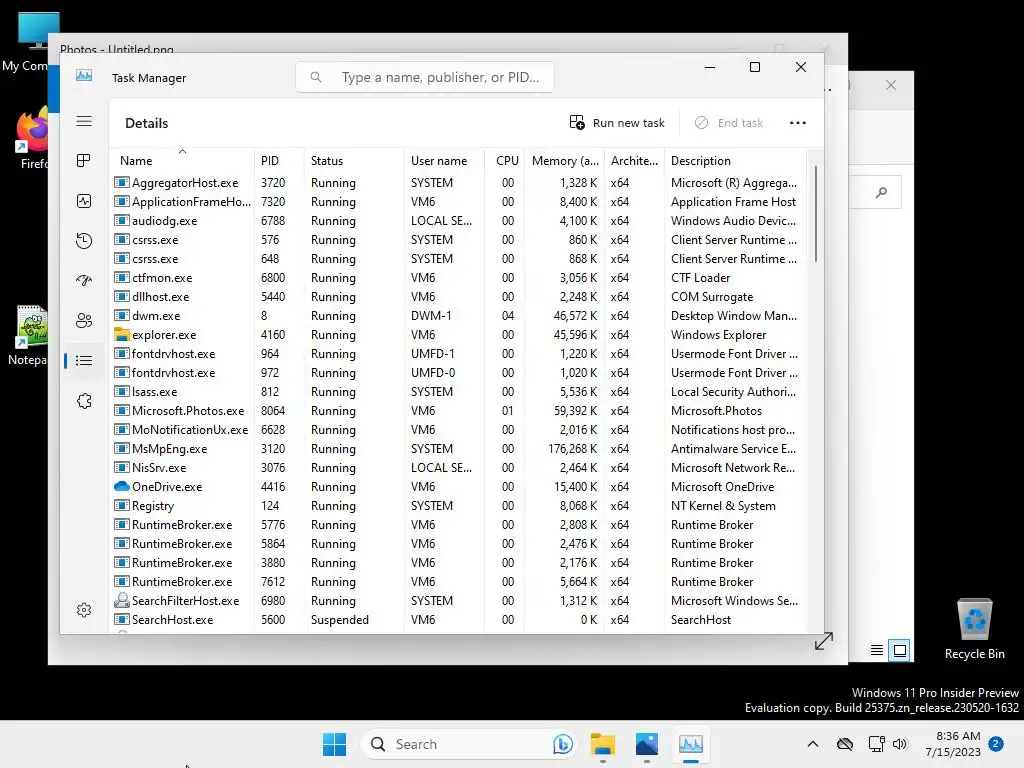This screenshot has width=1024, height=768.
Task: Select the dwm.exe process
Action: click(x=457, y=315)
